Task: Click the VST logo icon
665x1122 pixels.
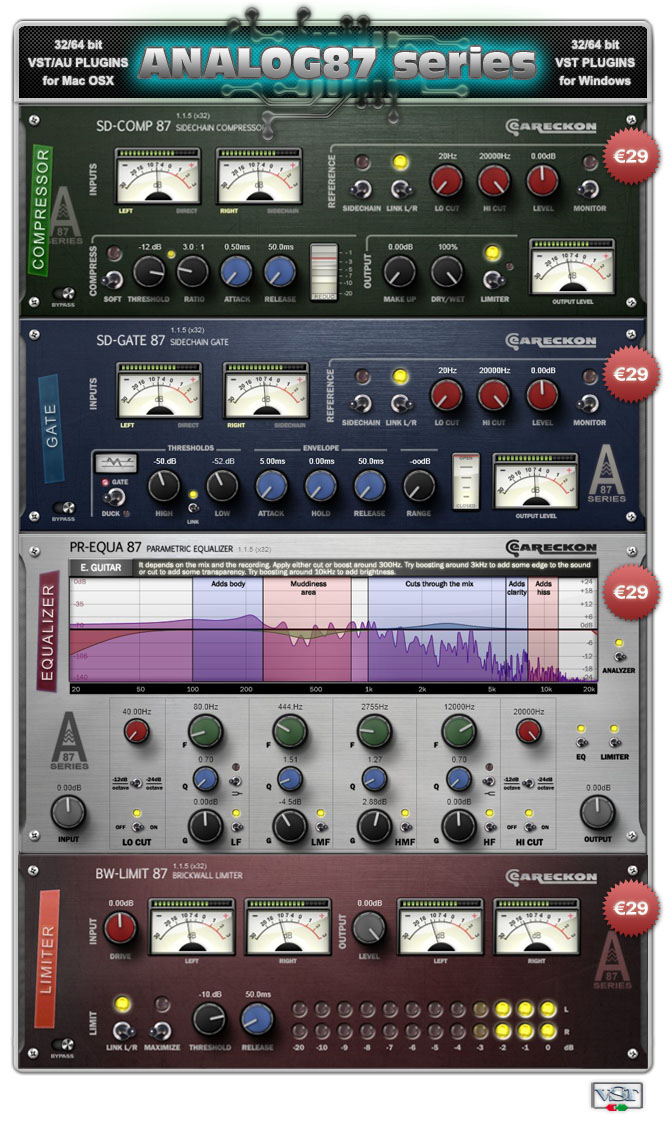Action: coord(616,1097)
